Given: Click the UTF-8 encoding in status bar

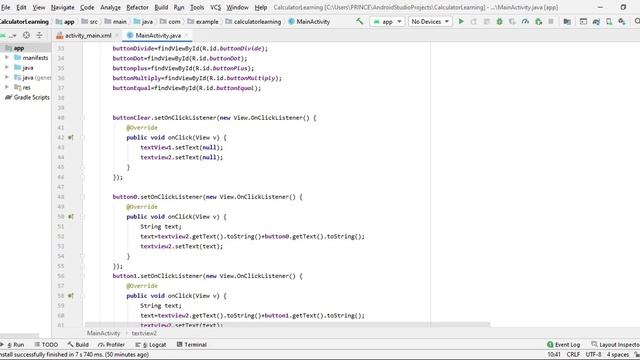Looking at the screenshot, I should [593, 354].
